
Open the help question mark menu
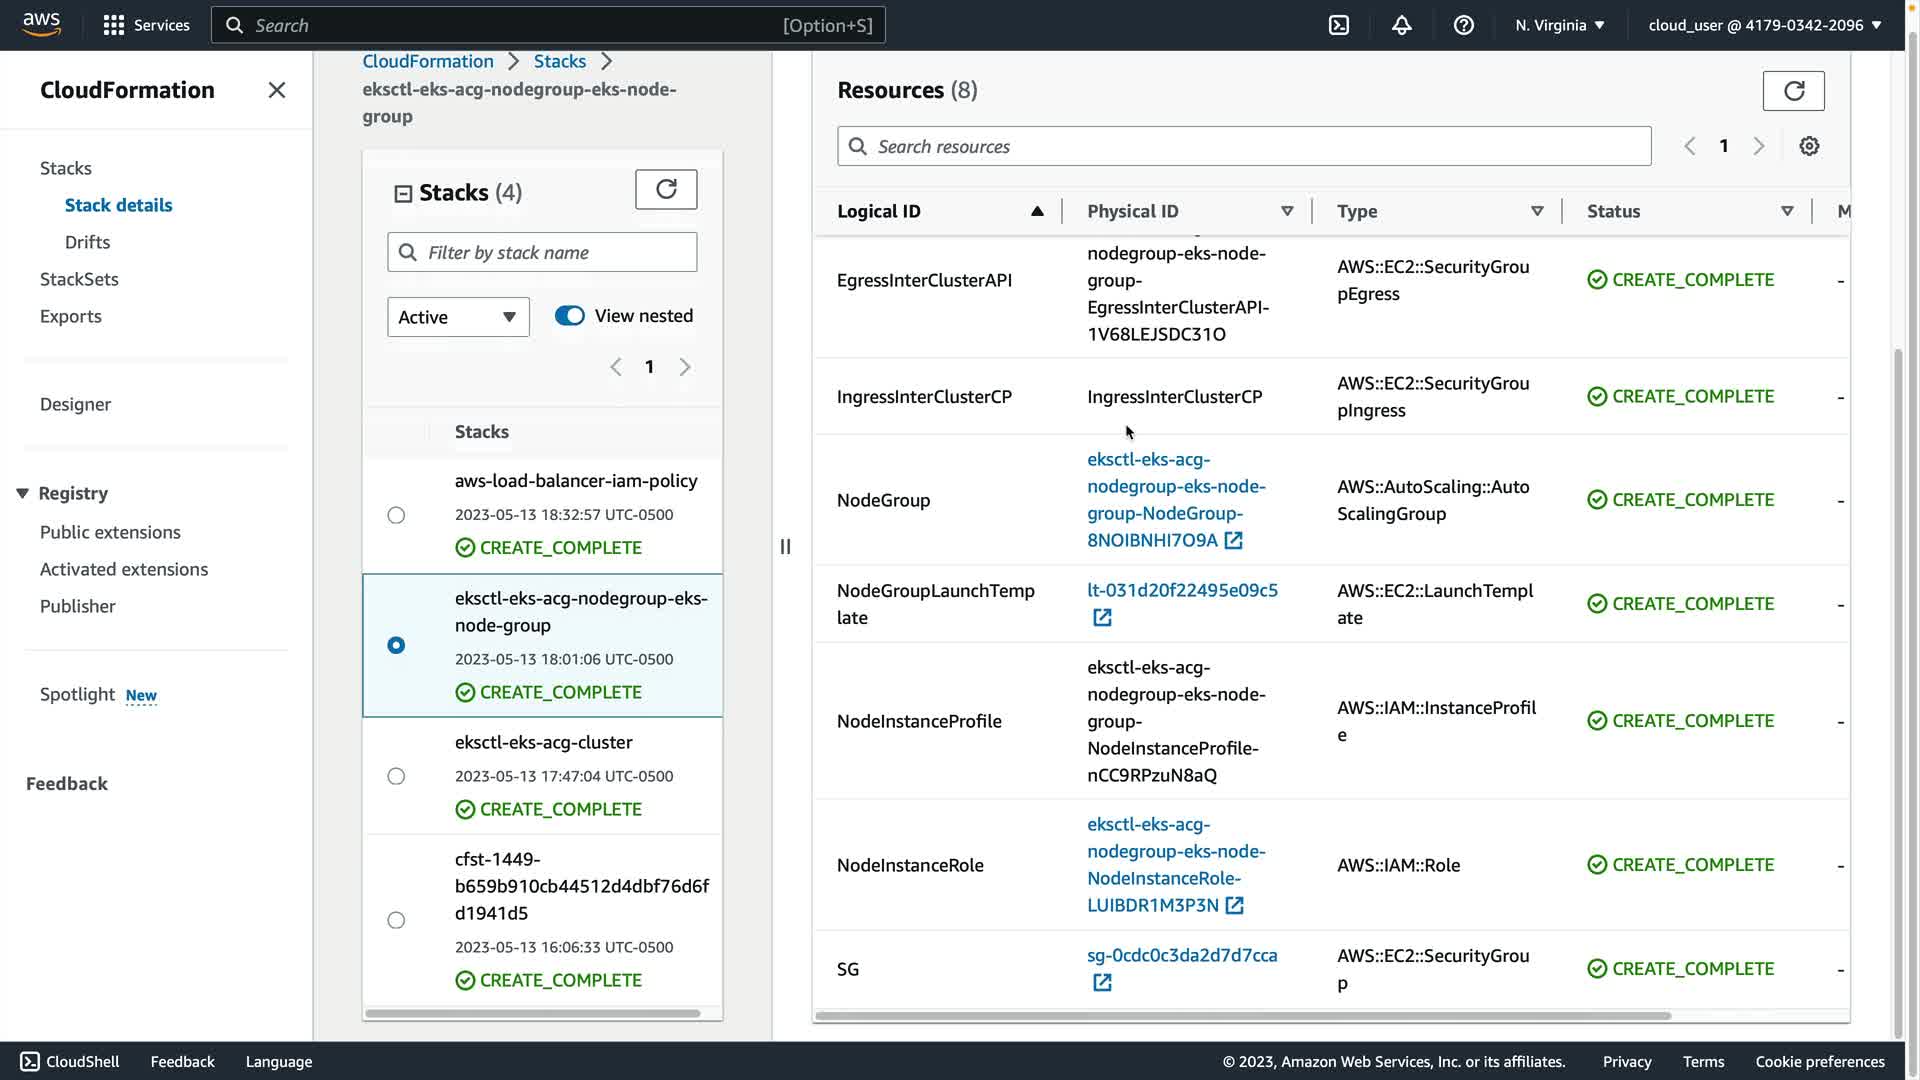coord(1463,25)
